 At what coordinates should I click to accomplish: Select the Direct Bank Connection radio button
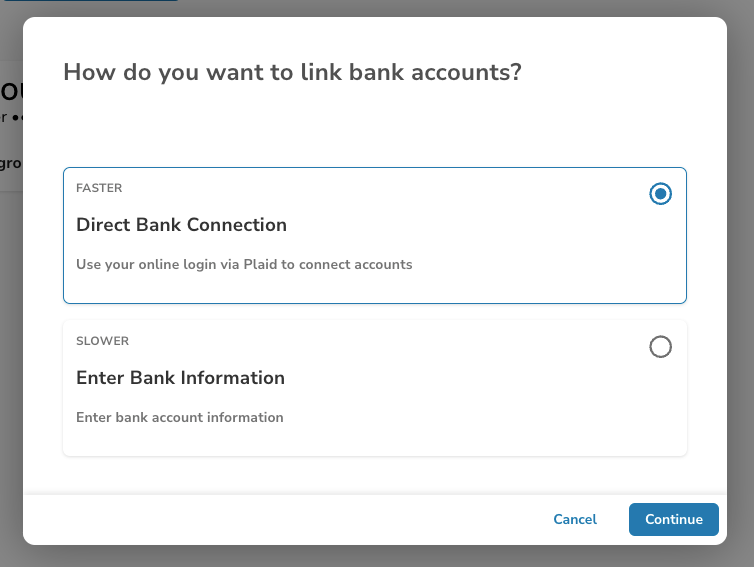pos(660,194)
